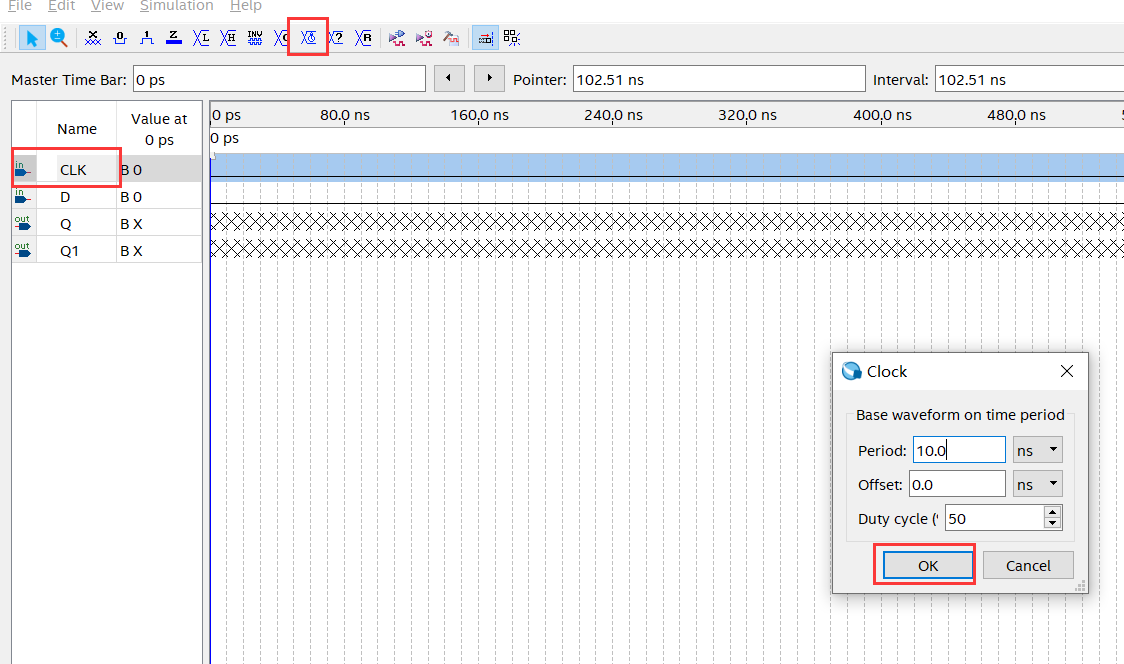Apply High Impedance (Z) value

[173, 38]
